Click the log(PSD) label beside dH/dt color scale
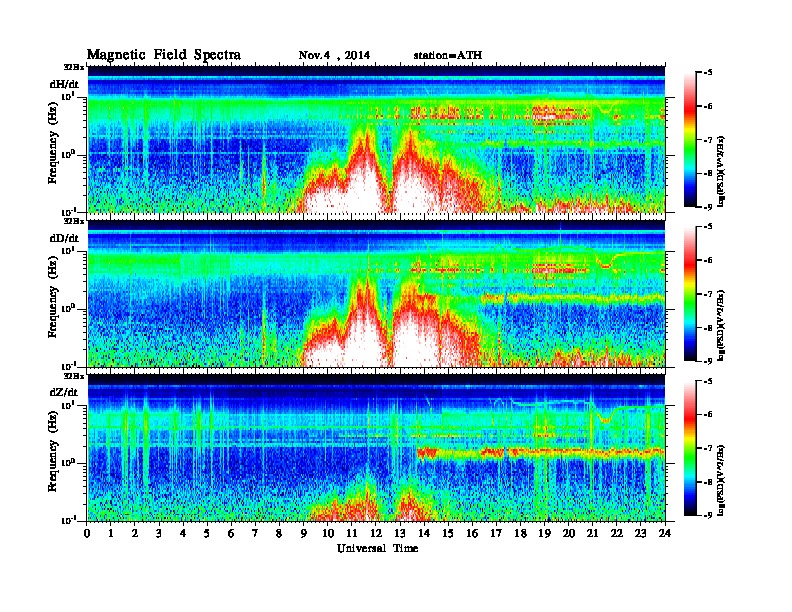This screenshot has height=612, width=792. pos(722,171)
